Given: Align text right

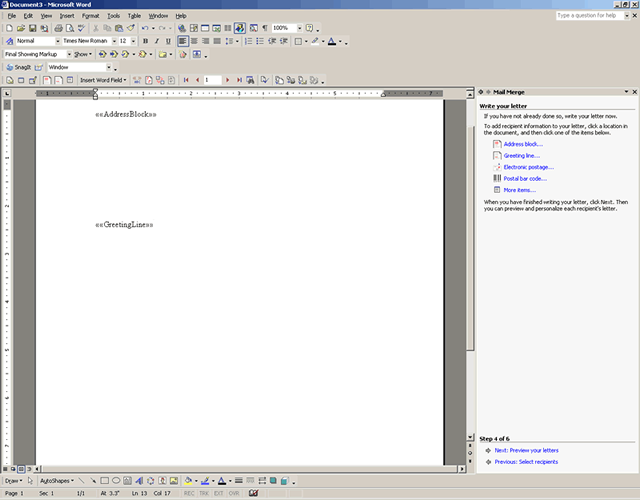Looking at the screenshot, I should click(x=205, y=41).
